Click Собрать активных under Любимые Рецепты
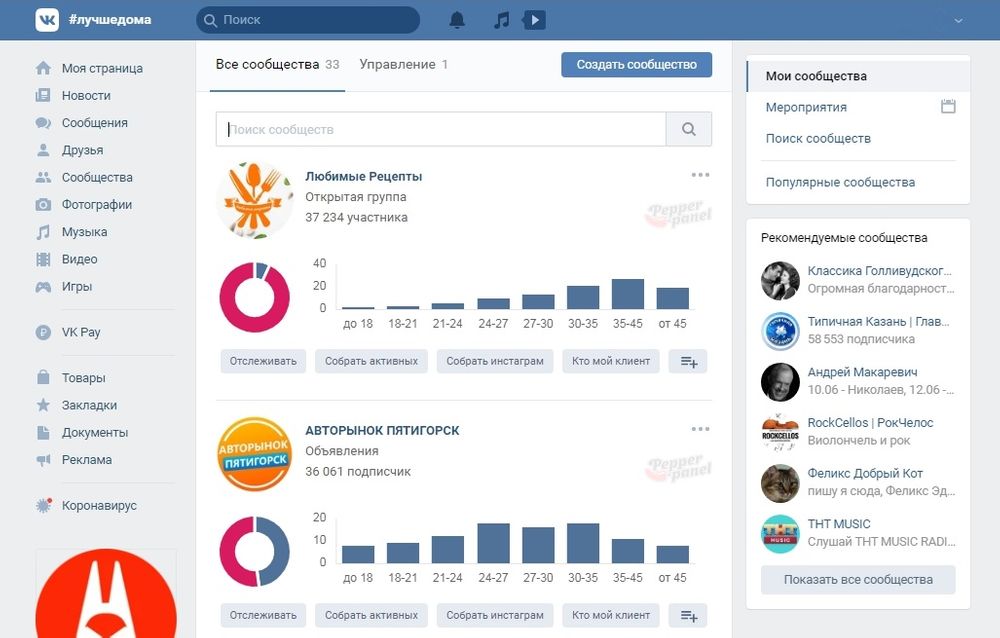 coord(371,361)
